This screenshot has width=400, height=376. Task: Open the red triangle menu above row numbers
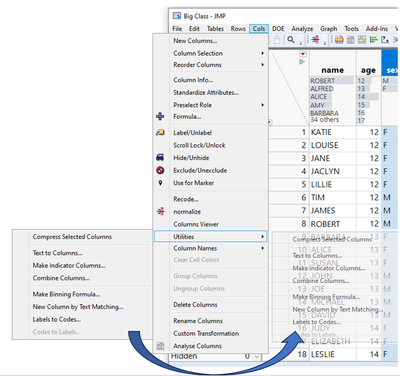click(303, 54)
